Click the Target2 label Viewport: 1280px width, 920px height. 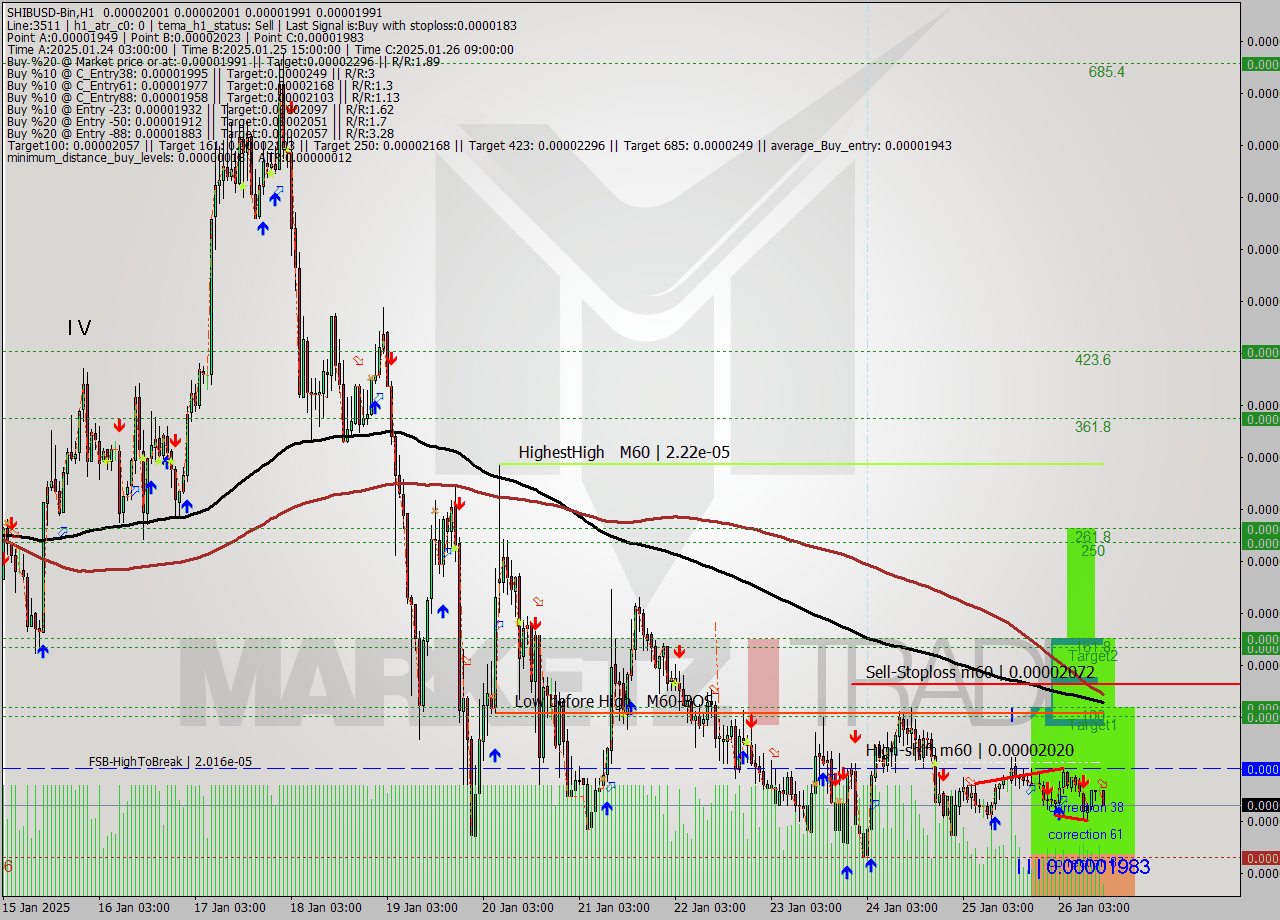(x=1093, y=657)
